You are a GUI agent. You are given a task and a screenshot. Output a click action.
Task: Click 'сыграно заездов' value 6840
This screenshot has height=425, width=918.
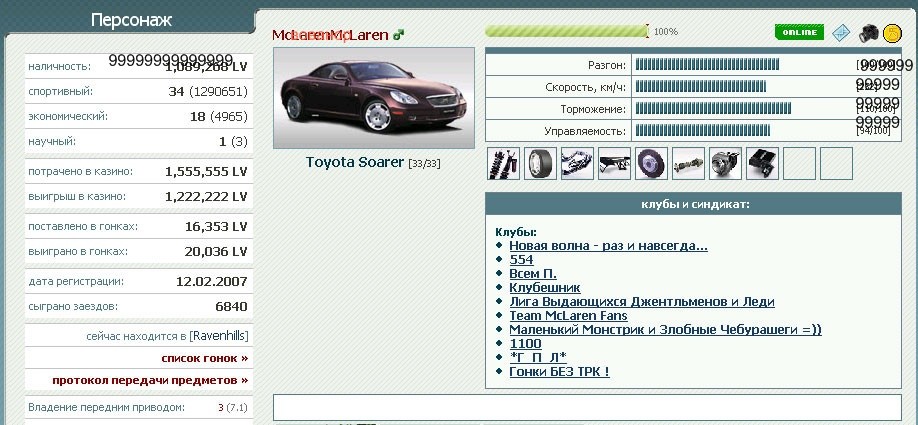(231, 307)
